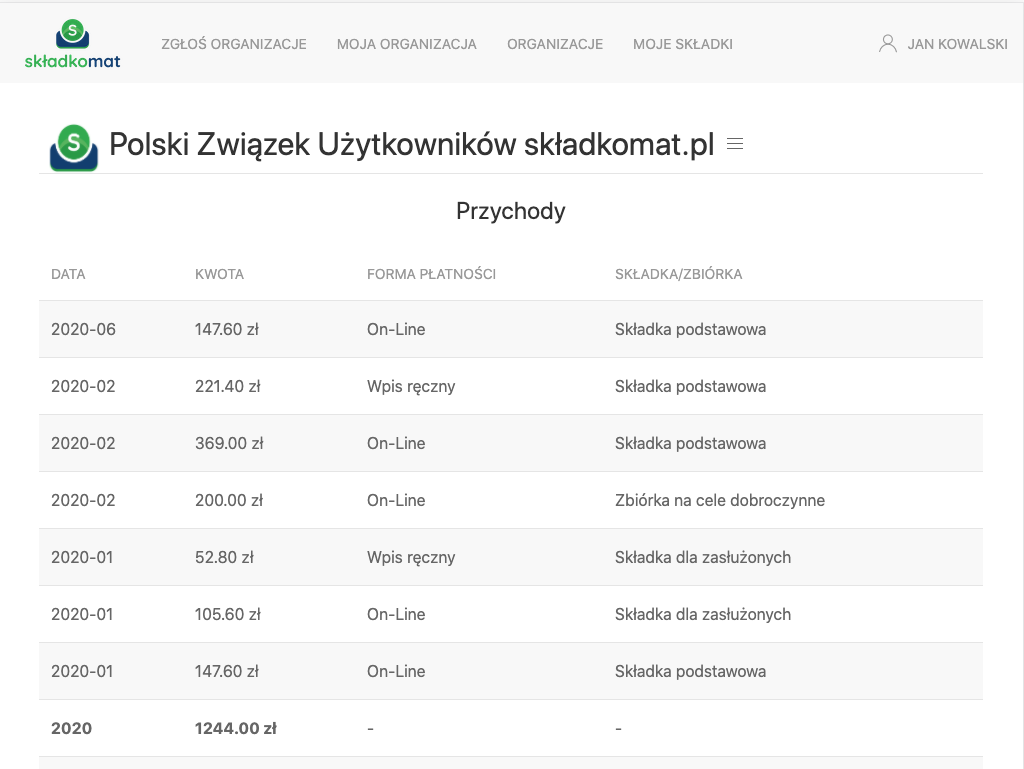Click Składka dla zasłużonych in 105.60 zł row
The width and height of the screenshot is (1024, 769).
point(703,614)
